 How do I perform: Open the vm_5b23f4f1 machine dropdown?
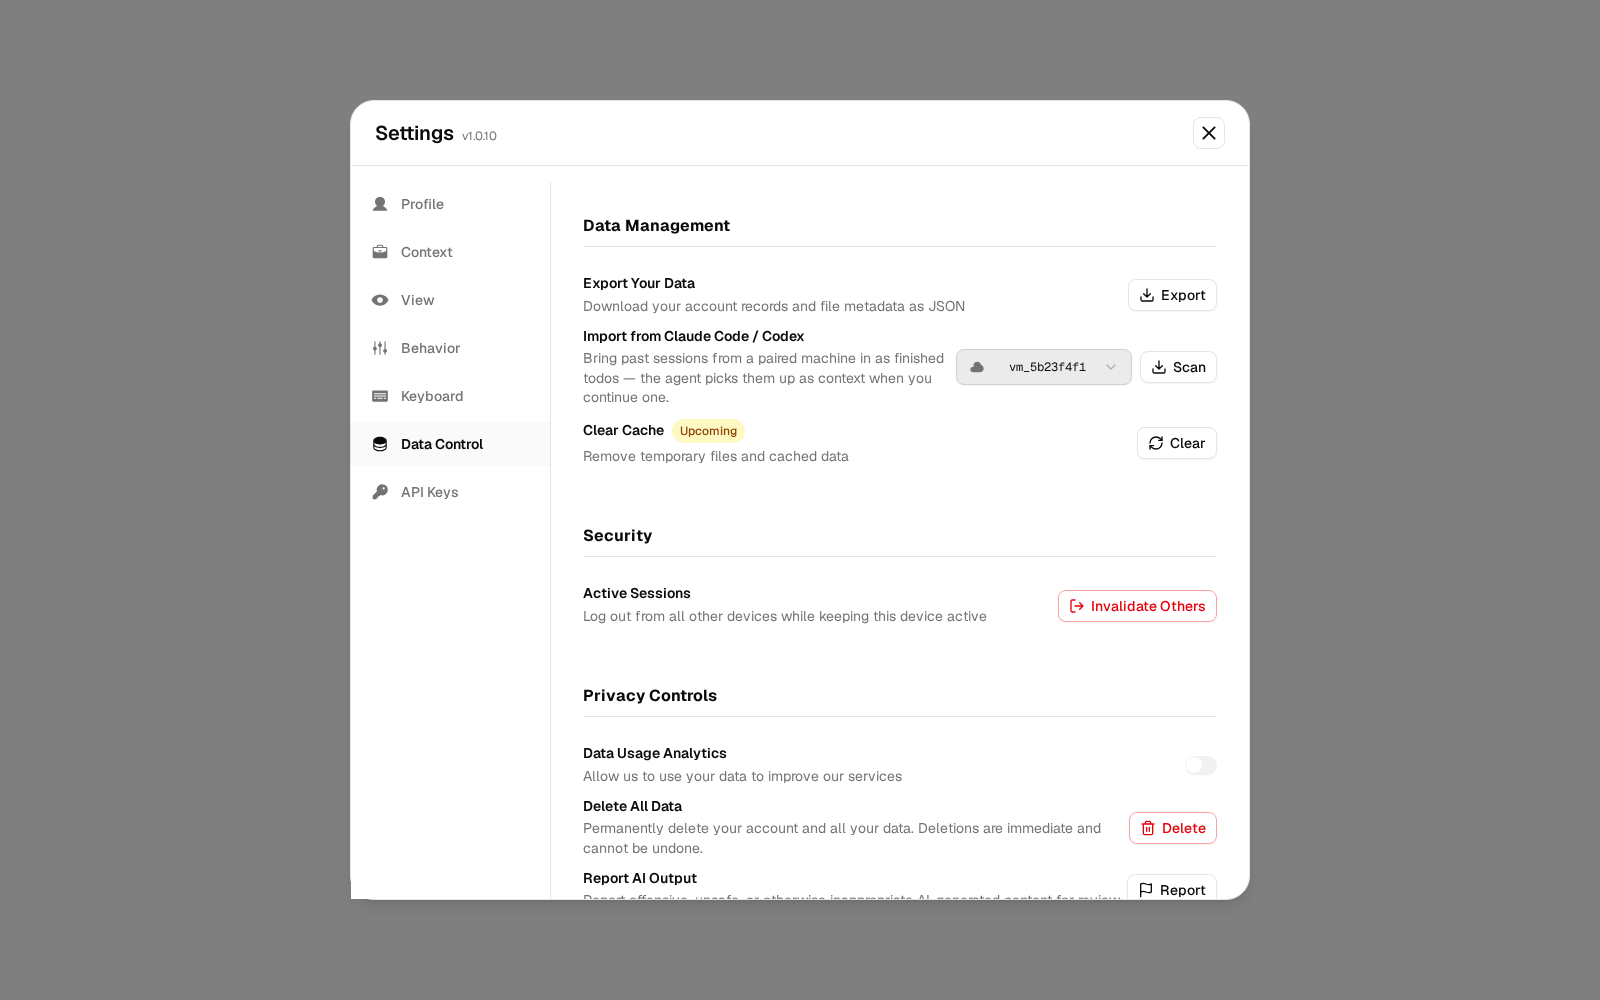1044,367
